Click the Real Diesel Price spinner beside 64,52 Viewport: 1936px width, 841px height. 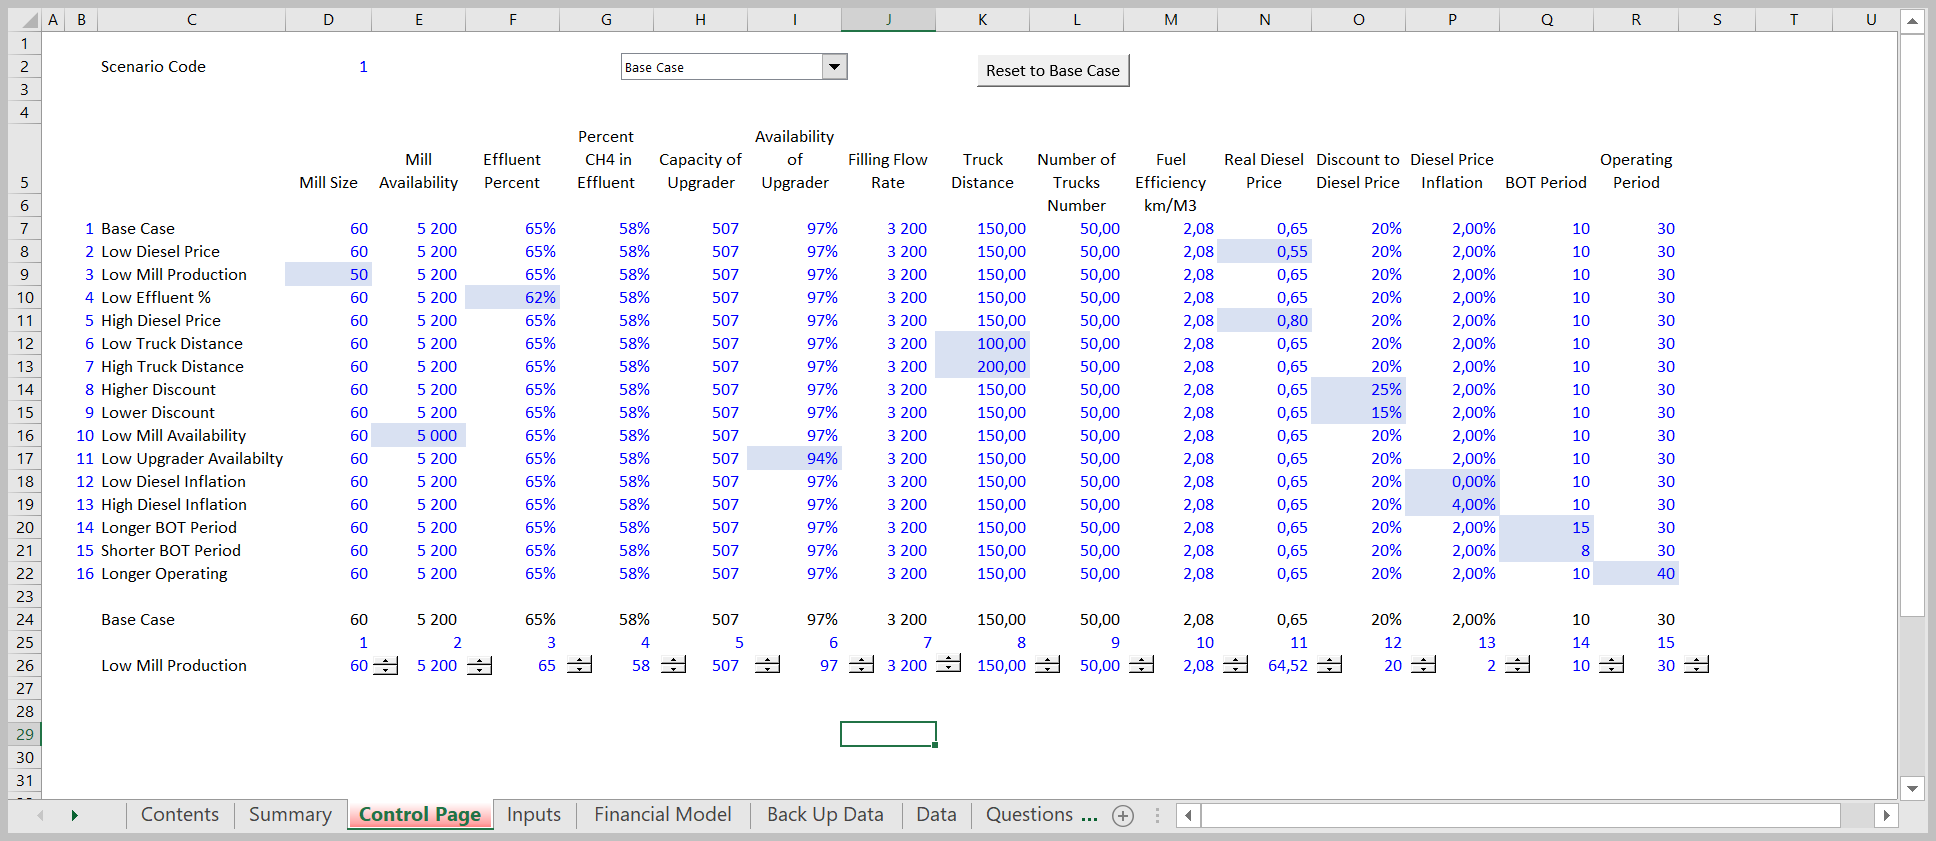(x=1329, y=665)
